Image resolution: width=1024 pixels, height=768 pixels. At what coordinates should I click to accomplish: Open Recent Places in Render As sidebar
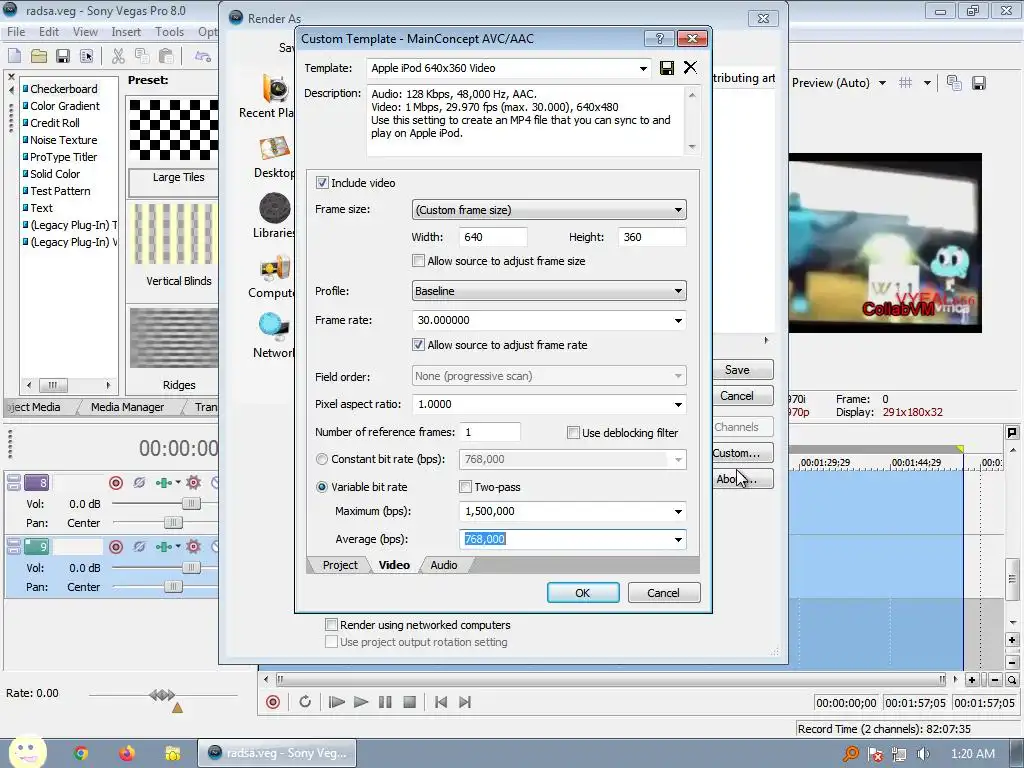tap(267, 97)
